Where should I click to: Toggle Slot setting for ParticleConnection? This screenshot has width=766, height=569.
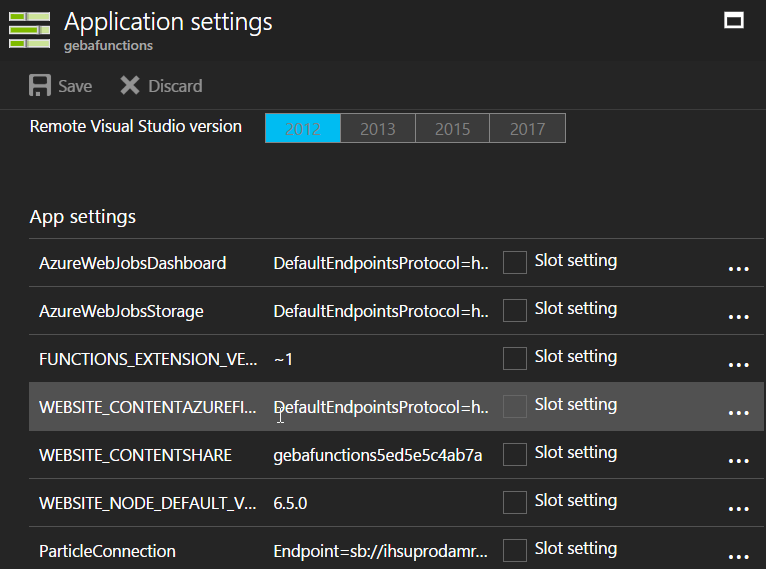point(514,551)
